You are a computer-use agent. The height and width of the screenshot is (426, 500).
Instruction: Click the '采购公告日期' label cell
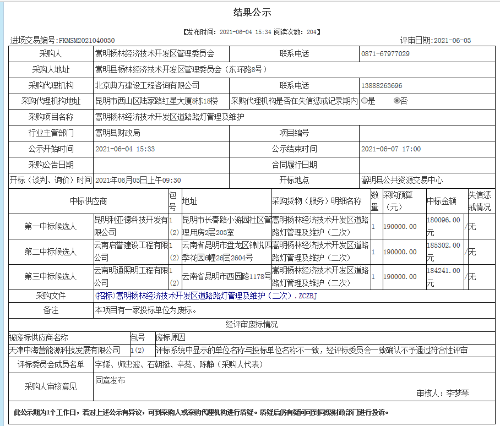coord(51,165)
